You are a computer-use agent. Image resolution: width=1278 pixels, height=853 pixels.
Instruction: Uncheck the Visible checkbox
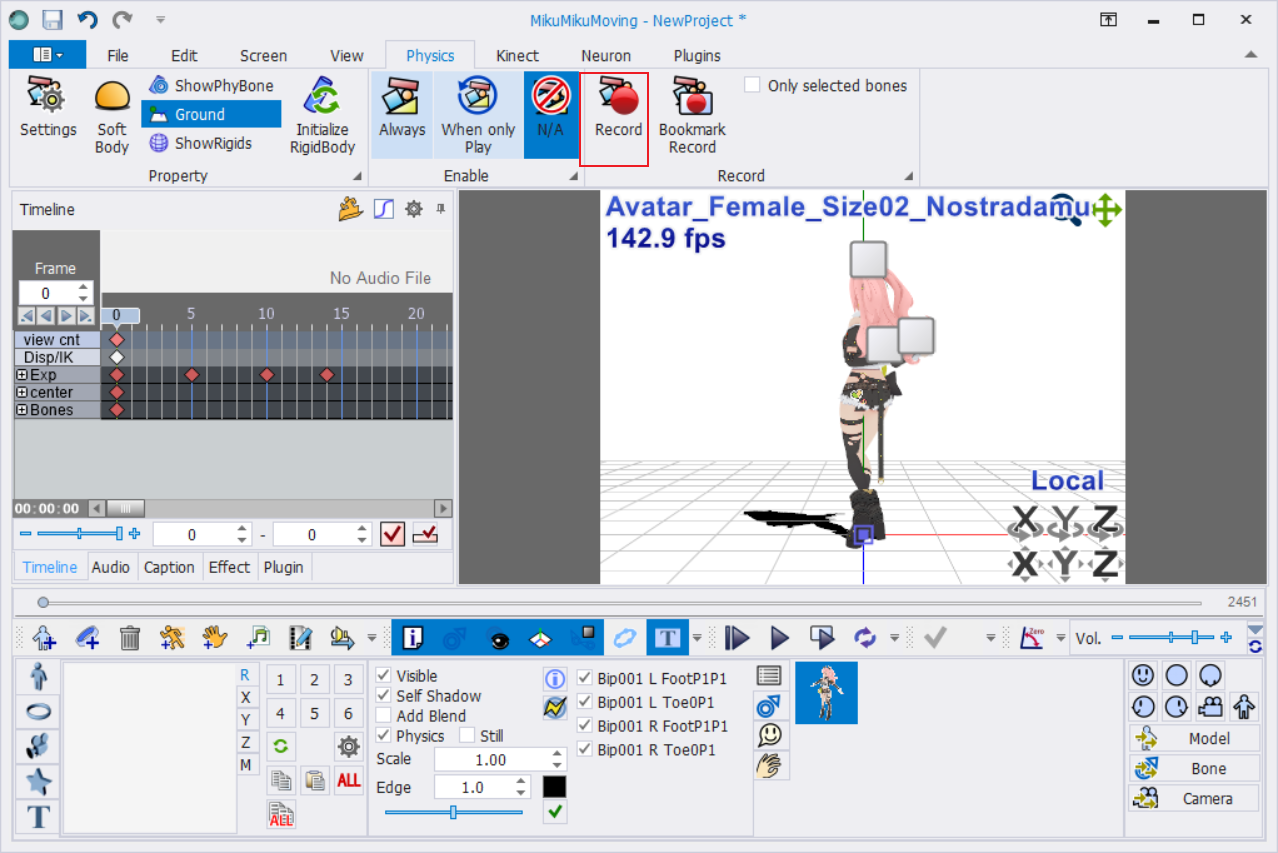click(383, 676)
